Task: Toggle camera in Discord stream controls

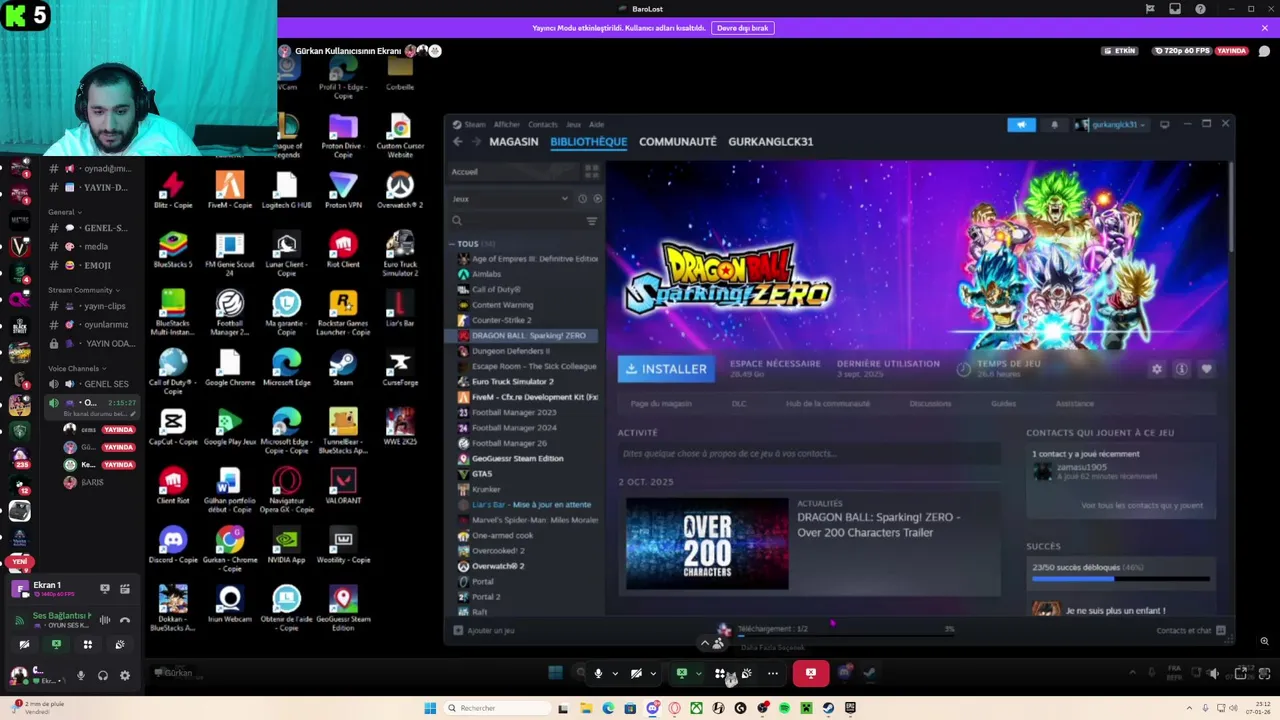Action: 636,674
